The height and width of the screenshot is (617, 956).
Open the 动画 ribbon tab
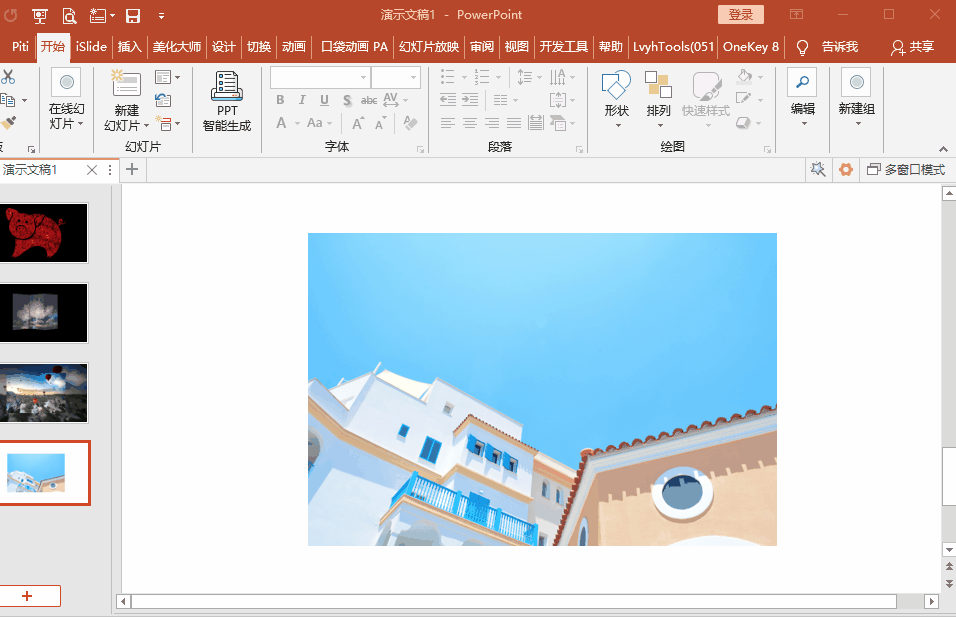click(x=293, y=47)
